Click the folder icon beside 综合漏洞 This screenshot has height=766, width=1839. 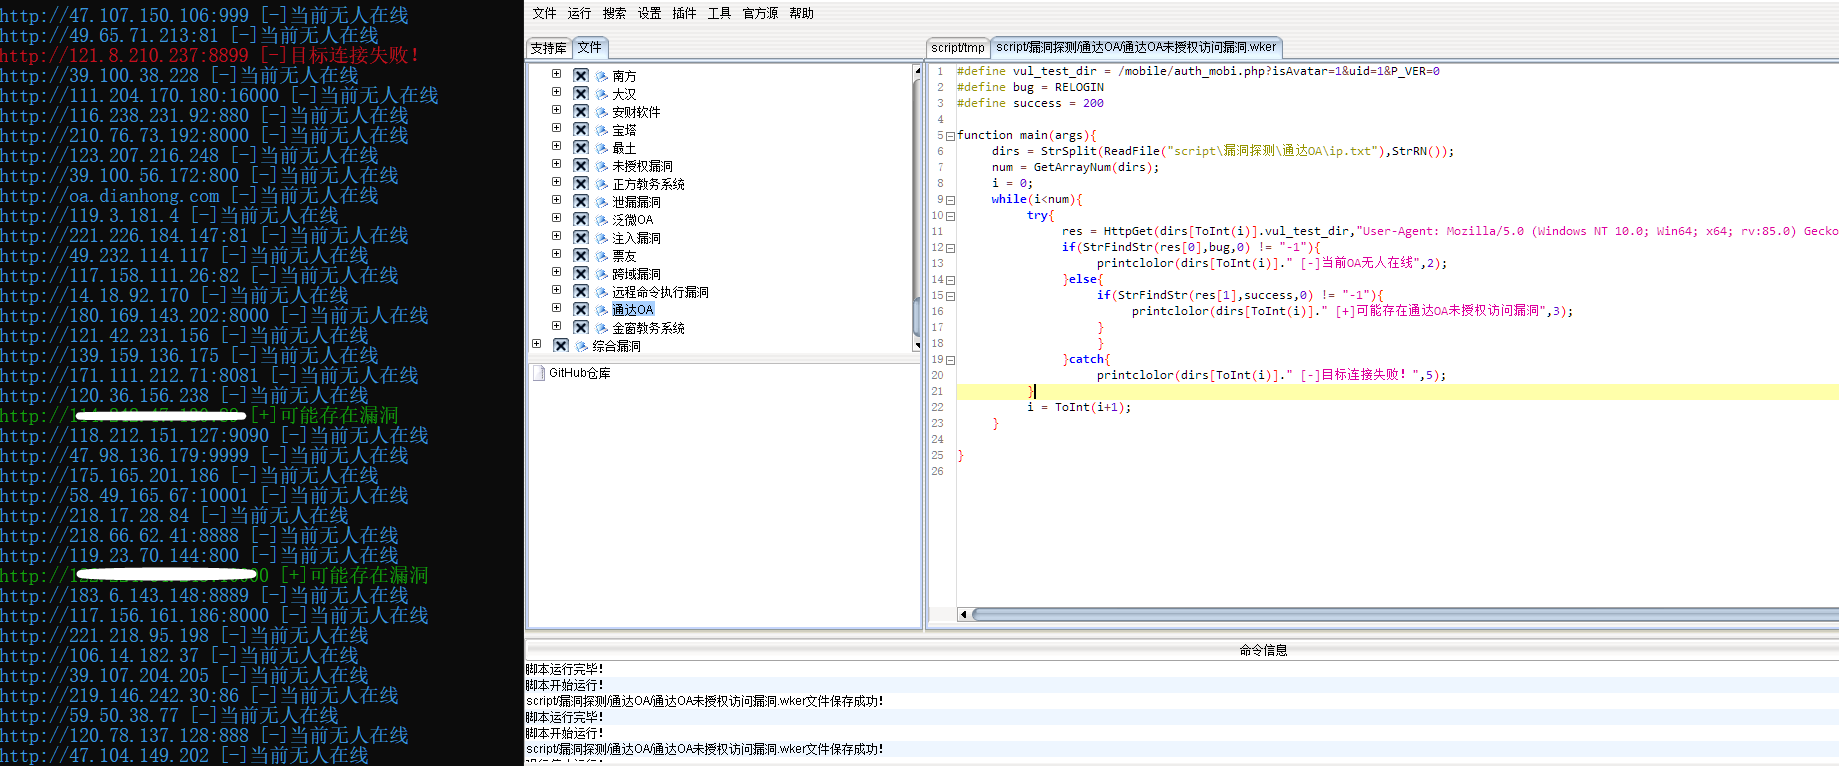582,346
